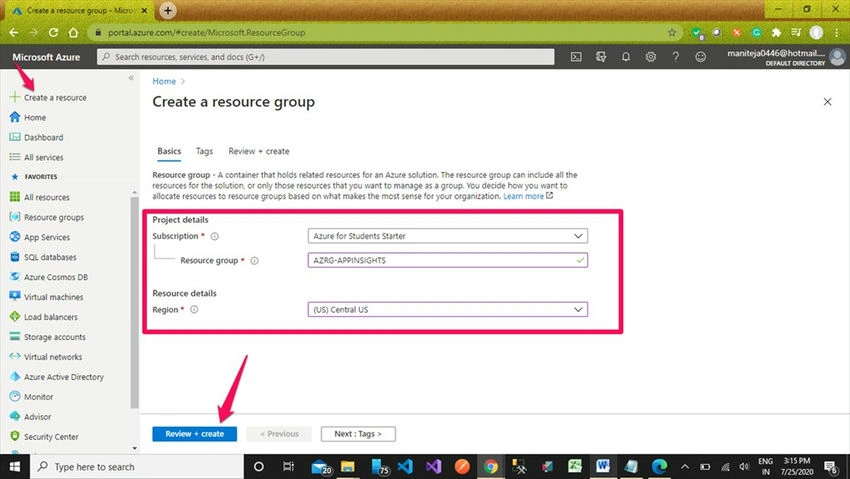Open File Explorer from taskbar
Screen dimensions: 850x479
347,467
